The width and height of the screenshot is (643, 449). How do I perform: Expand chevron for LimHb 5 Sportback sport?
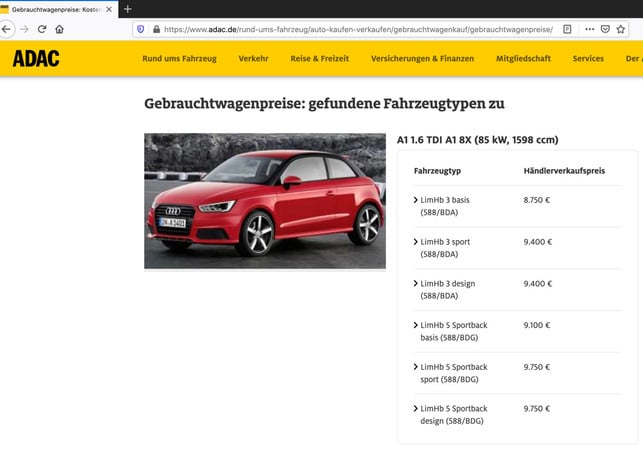pyautogui.click(x=416, y=367)
